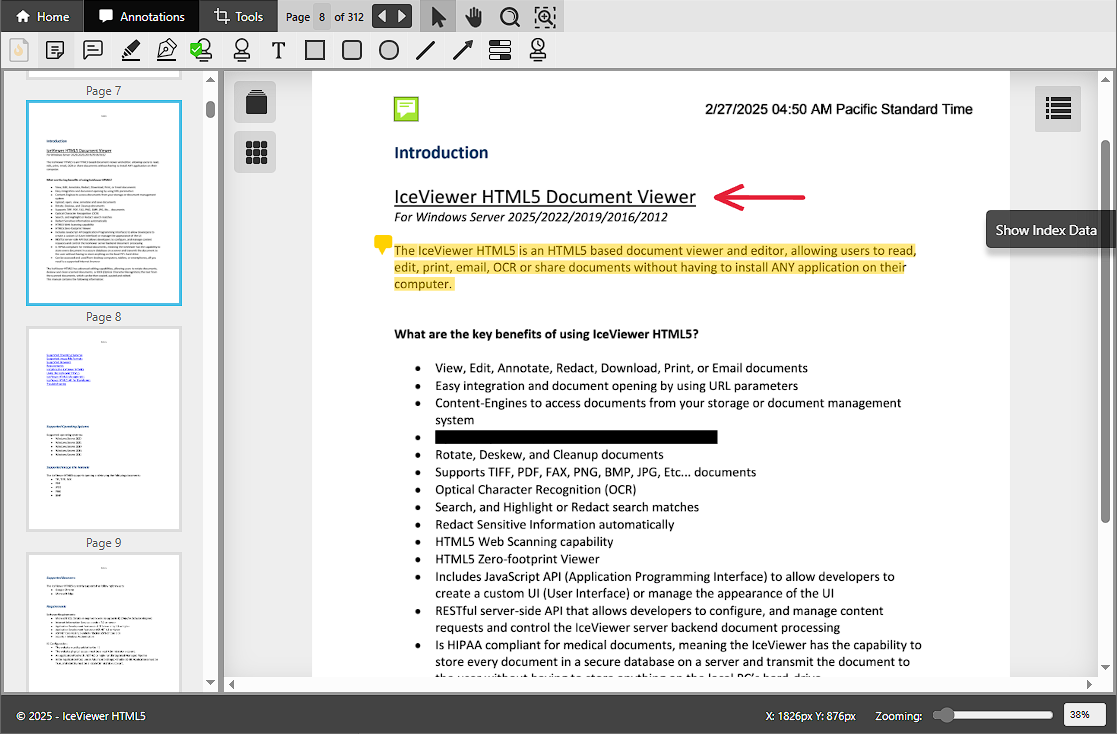
Task: Open the Show Index Data panel
Action: coord(1057,107)
